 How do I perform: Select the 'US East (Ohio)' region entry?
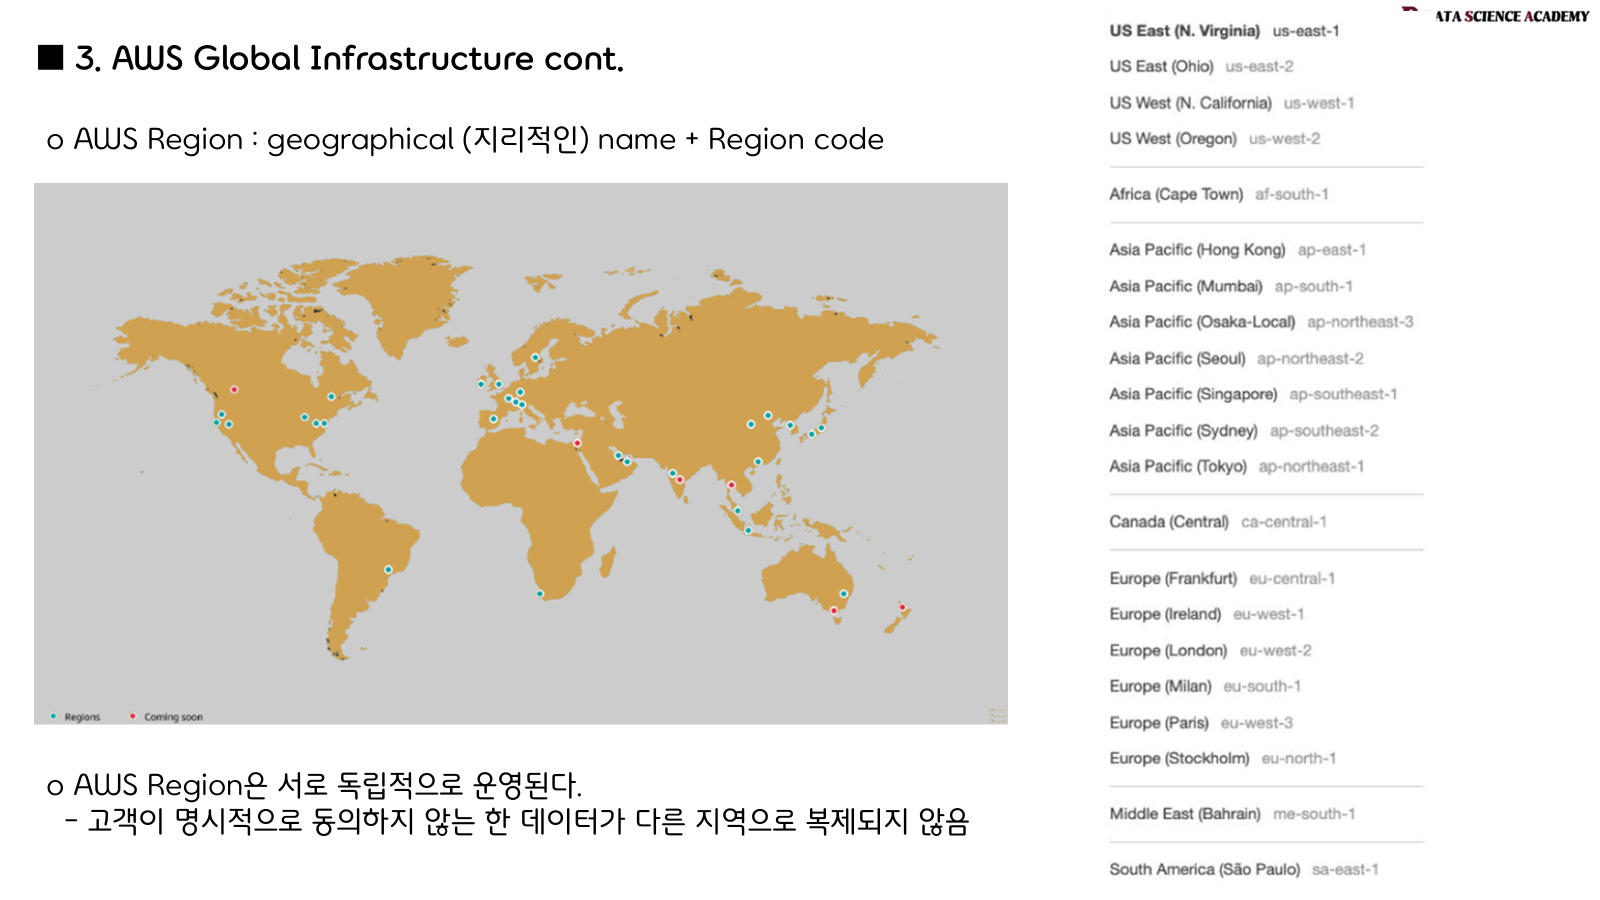click(1161, 67)
